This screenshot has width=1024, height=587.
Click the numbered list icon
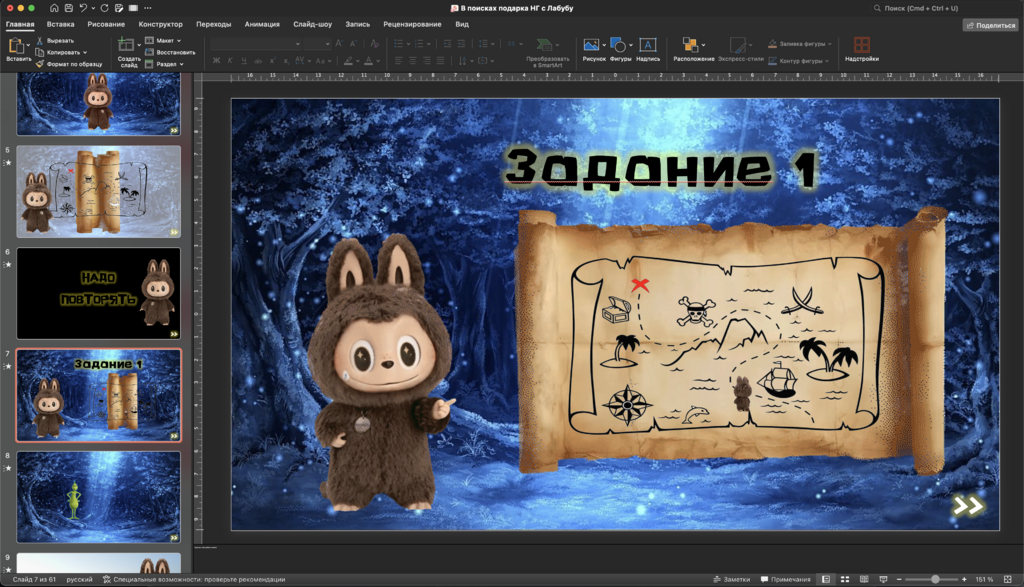click(419, 44)
